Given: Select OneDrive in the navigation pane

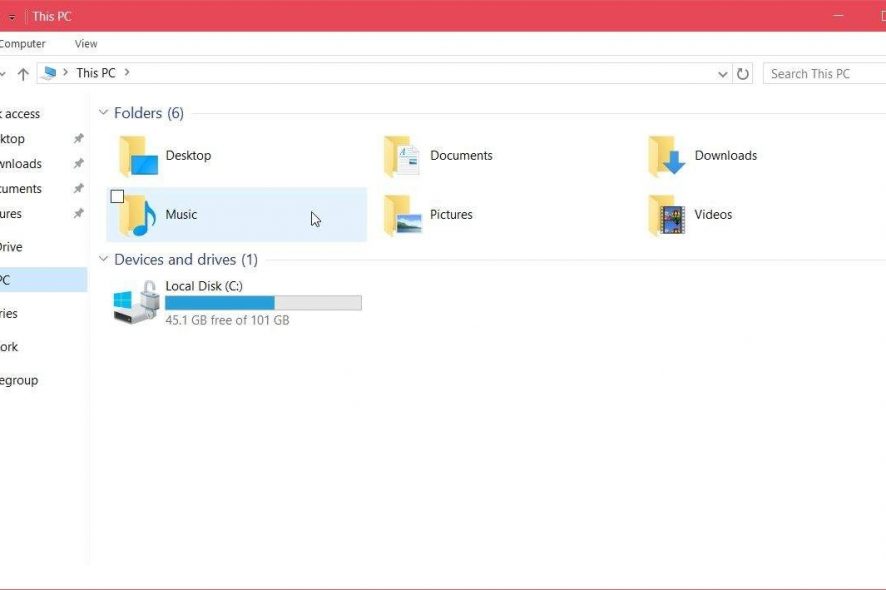Looking at the screenshot, I should pyautogui.click(x=11, y=247).
